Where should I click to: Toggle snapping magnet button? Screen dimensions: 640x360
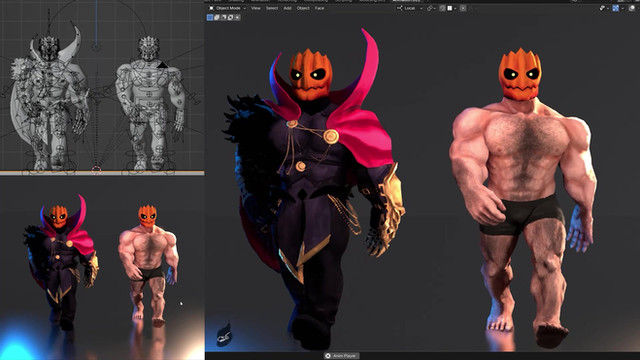(x=442, y=8)
